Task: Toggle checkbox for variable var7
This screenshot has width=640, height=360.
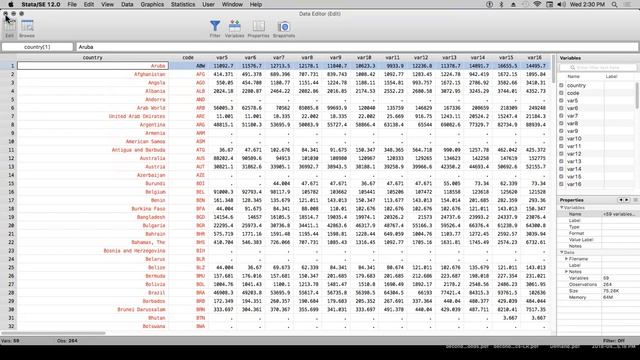Action: pyautogui.click(x=561, y=116)
